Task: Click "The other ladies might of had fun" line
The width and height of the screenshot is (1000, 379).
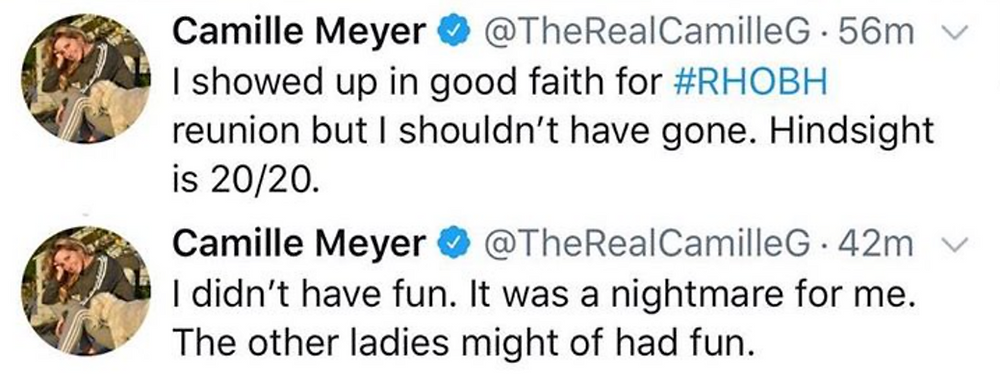Action: 464,345
